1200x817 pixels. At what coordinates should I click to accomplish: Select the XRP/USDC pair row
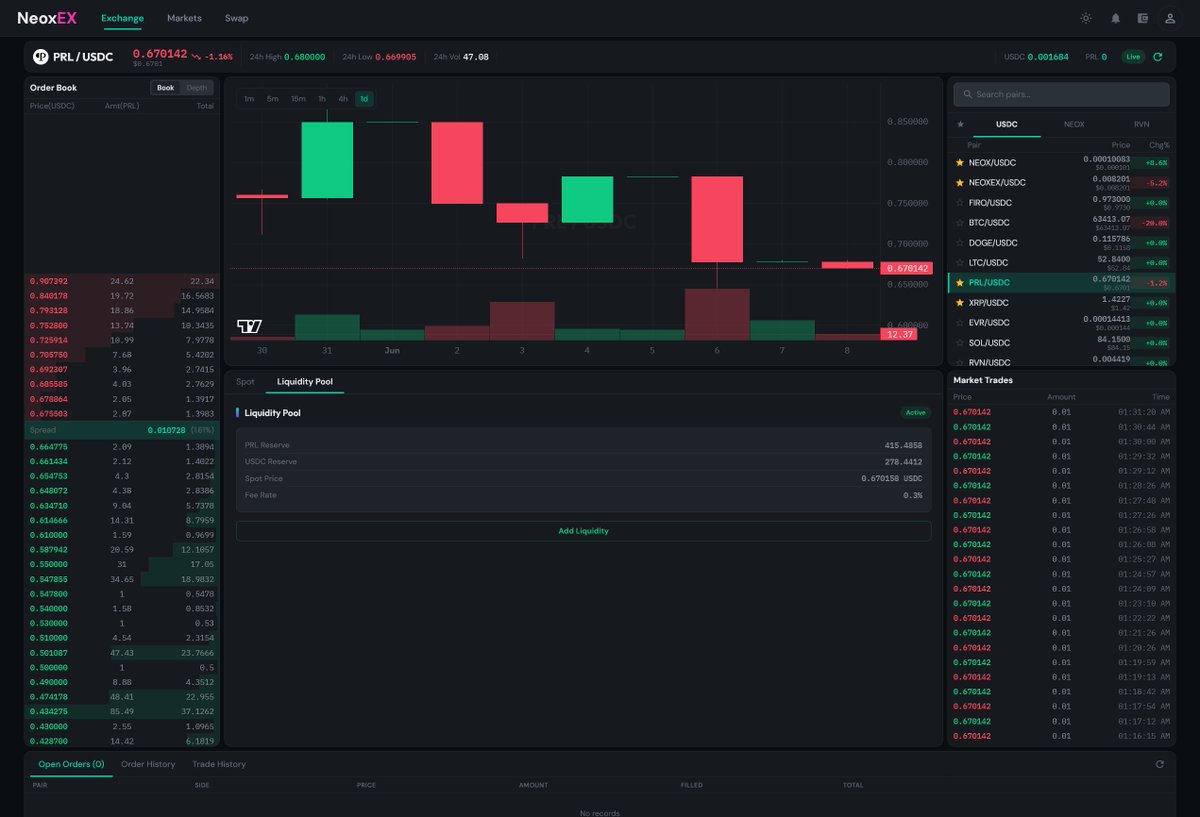coord(1061,302)
